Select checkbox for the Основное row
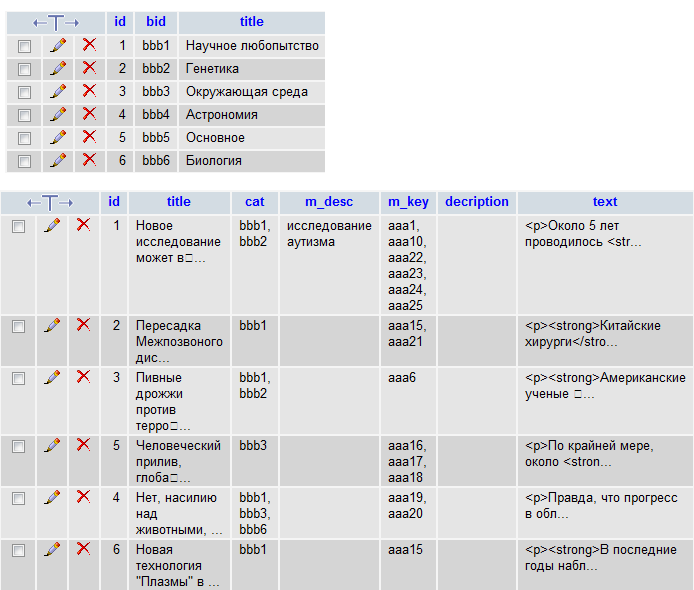 pos(24,138)
